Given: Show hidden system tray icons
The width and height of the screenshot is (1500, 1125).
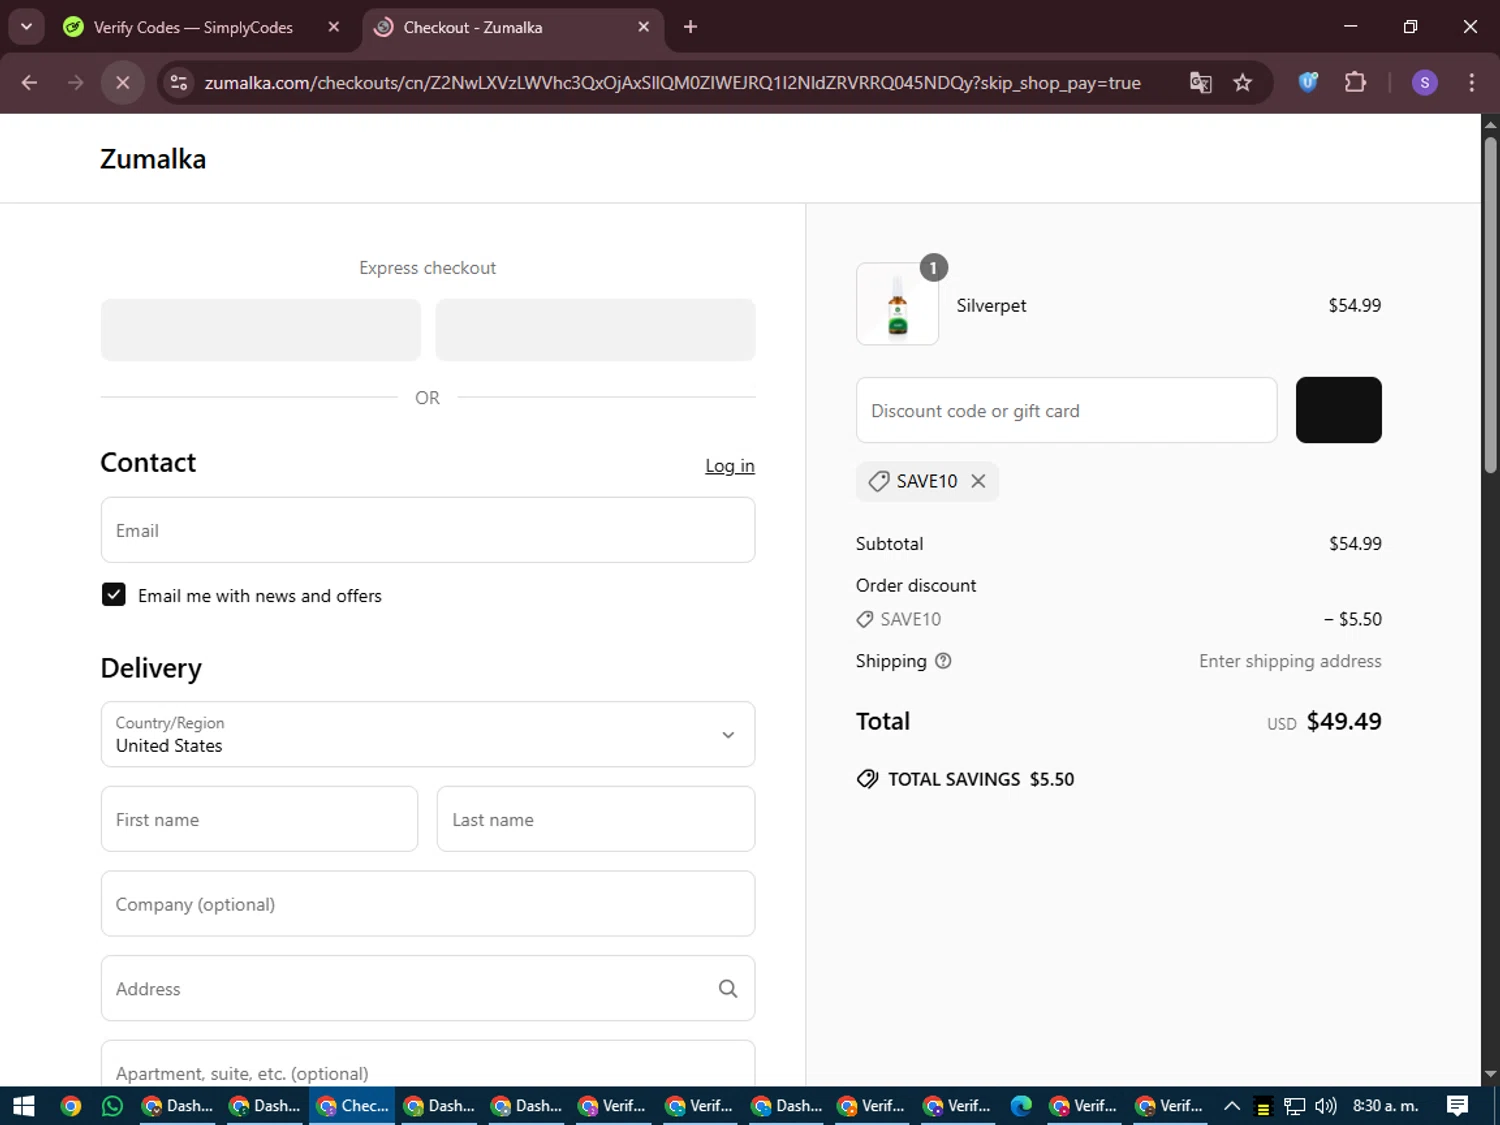Looking at the screenshot, I should pos(1232,1106).
